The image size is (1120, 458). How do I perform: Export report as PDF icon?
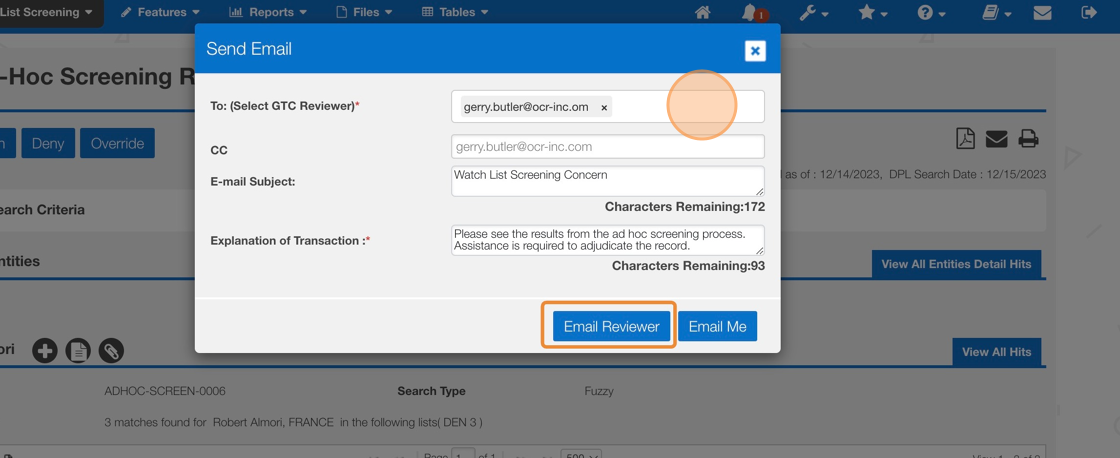(965, 138)
